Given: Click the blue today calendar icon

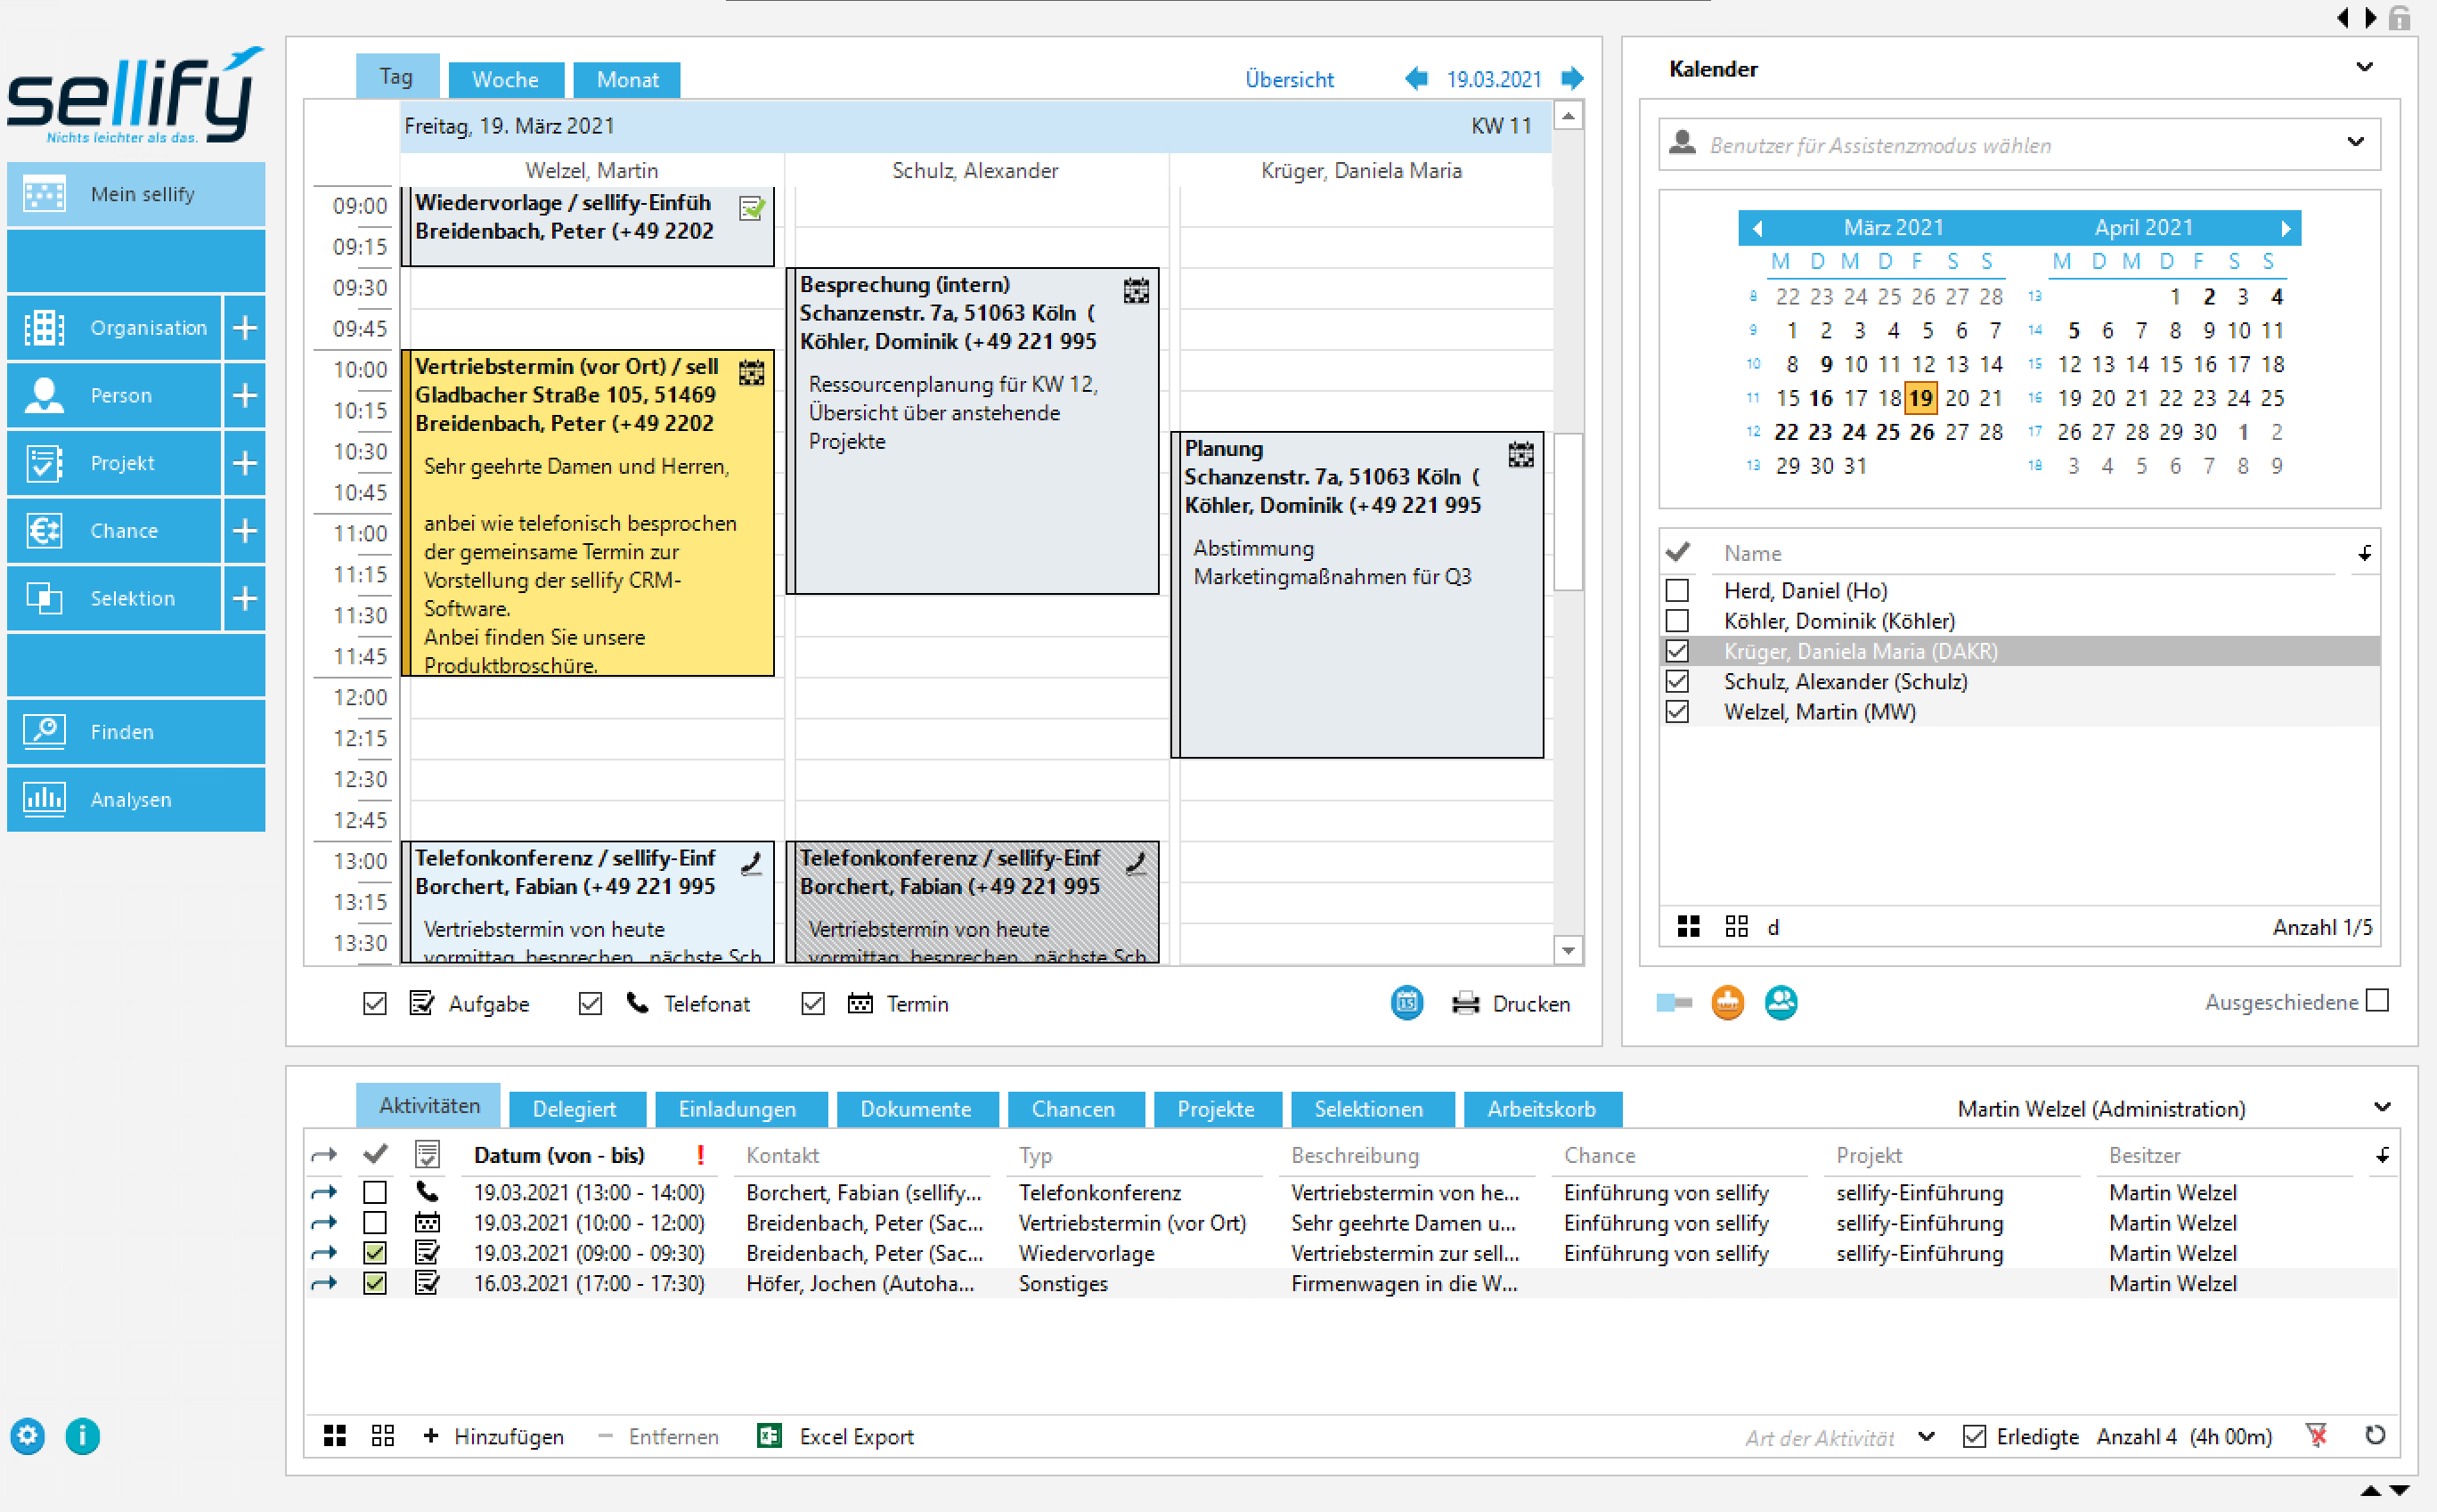Looking at the screenshot, I should pos(1406,1003).
